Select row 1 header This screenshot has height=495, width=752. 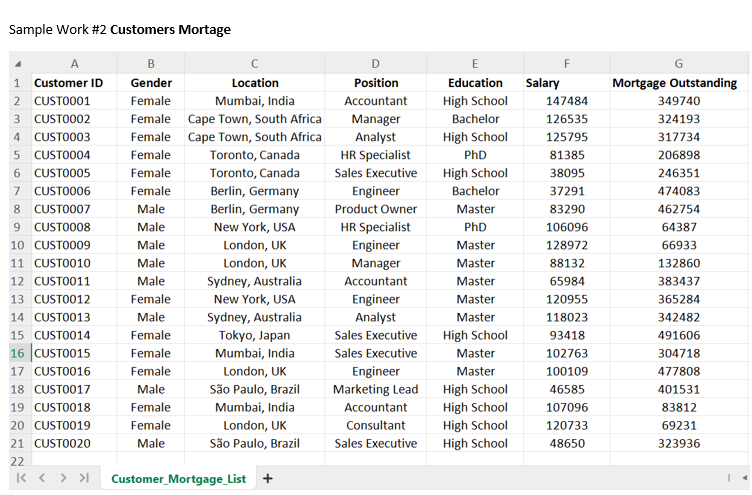pos(17,83)
